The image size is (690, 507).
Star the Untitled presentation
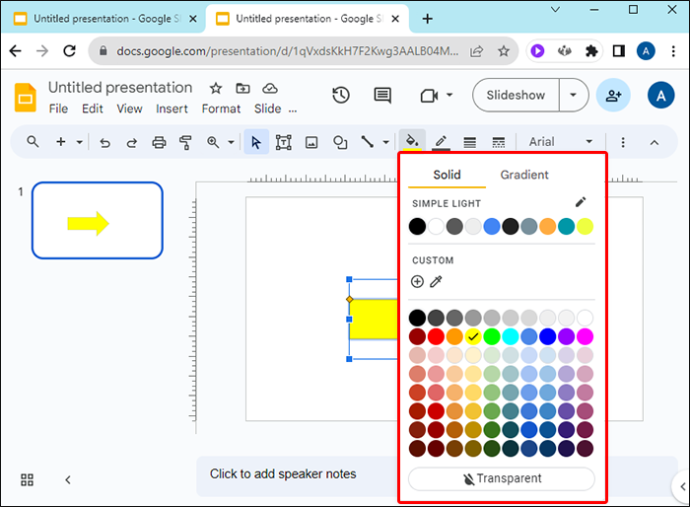[x=216, y=88]
